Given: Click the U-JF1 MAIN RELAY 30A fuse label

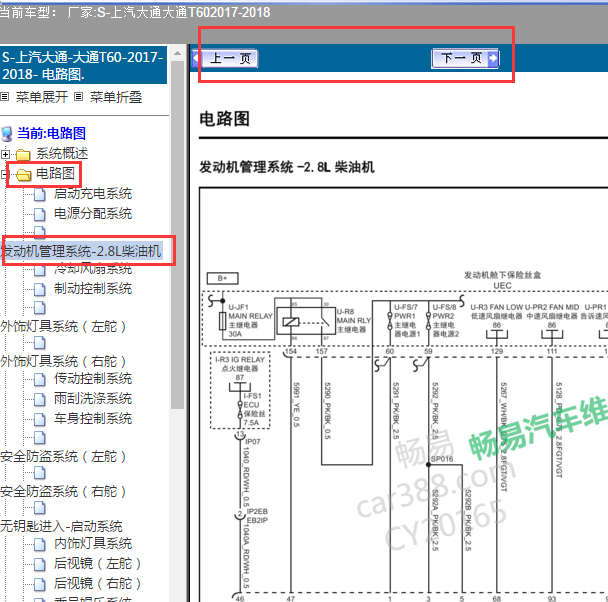Looking at the screenshot, I should point(250,320).
